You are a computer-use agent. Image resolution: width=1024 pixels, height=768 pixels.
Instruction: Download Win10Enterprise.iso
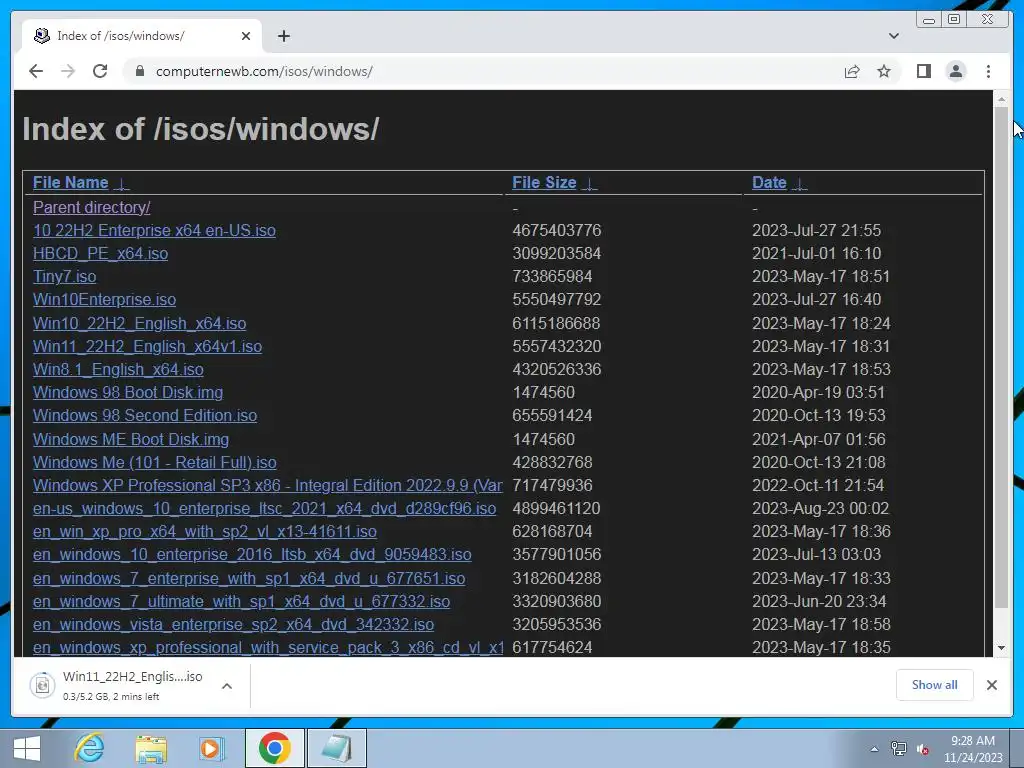(x=104, y=299)
